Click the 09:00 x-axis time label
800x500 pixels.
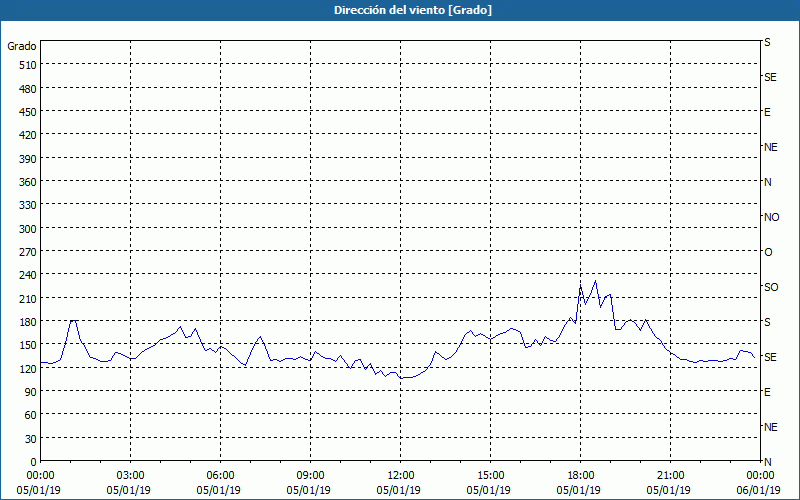310,476
